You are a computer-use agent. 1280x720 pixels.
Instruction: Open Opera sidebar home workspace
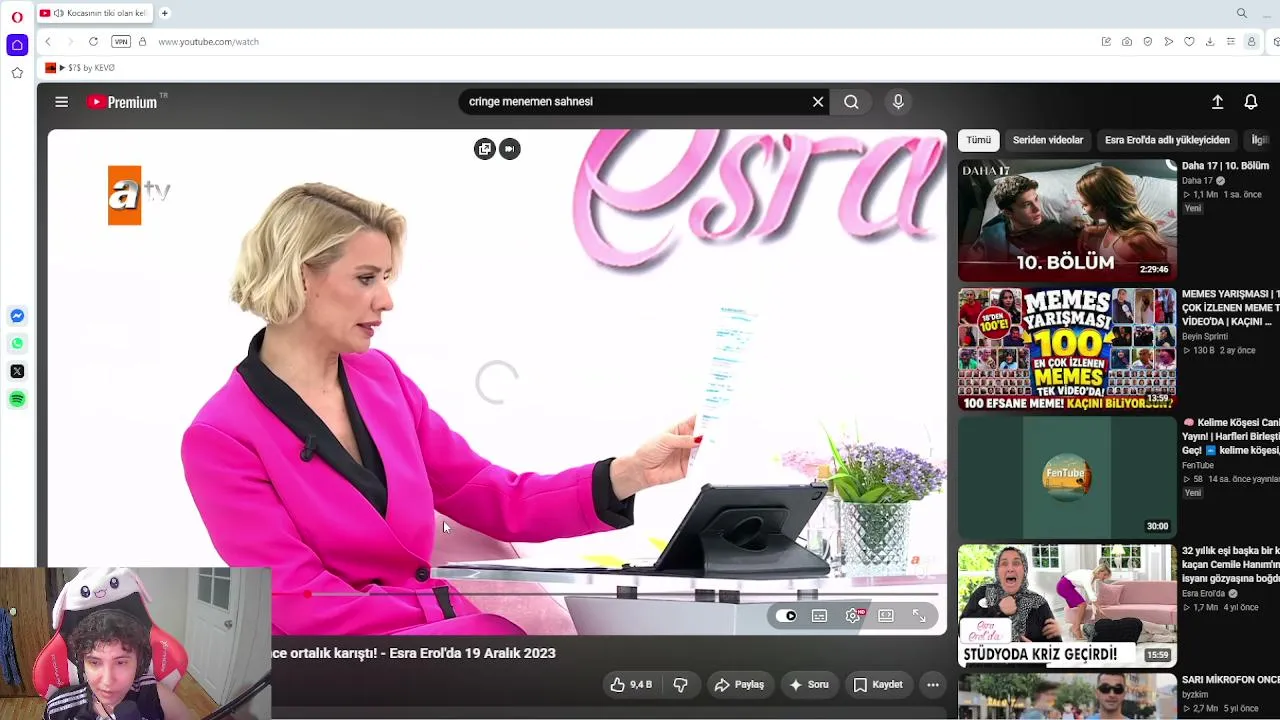(x=17, y=45)
